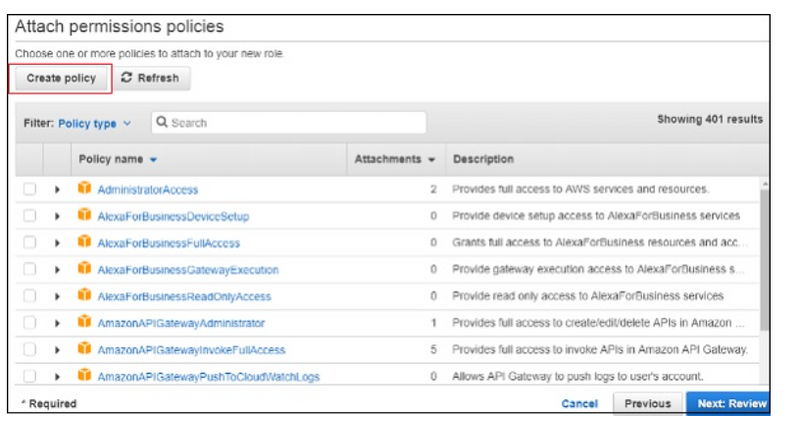This screenshot has width=800, height=425.
Task: Proceed with Next: Review button
Action: [729, 404]
